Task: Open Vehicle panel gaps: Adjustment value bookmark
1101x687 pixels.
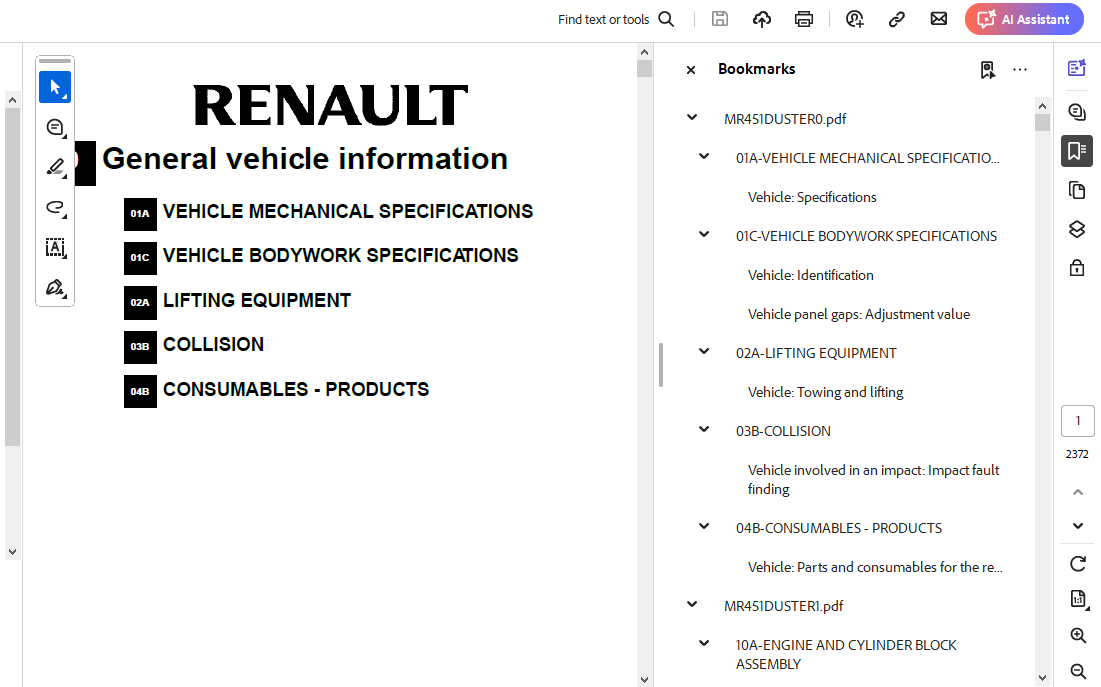Action: (859, 315)
